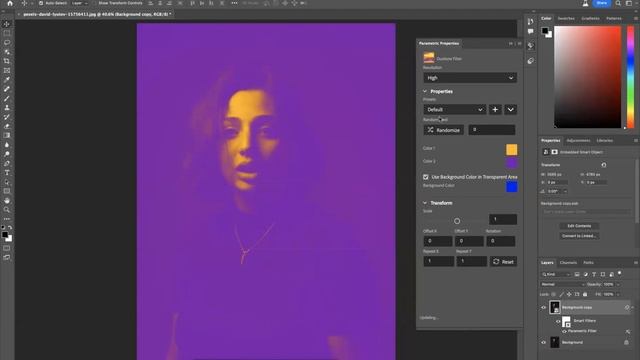Image resolution: width=640 pixels, height=360 pixels.
Task: Click the lock icon on Background layer
Action: coord(627,342)
